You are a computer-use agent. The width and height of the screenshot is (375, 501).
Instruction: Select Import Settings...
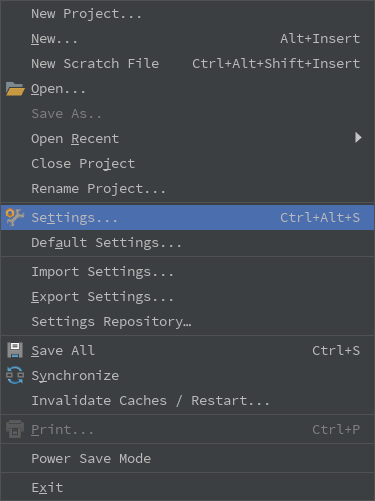pos(187,272)
